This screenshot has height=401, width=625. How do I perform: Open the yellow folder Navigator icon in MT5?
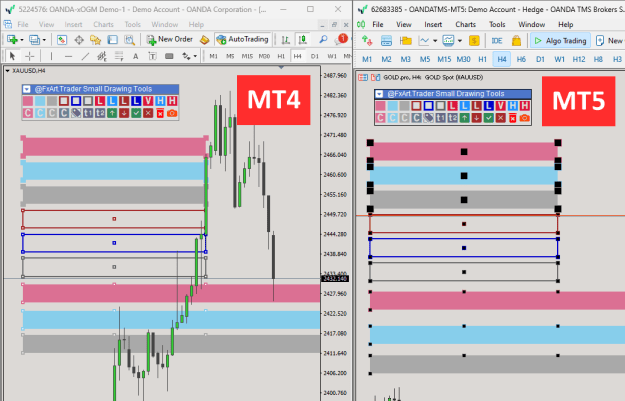(405, 41)
